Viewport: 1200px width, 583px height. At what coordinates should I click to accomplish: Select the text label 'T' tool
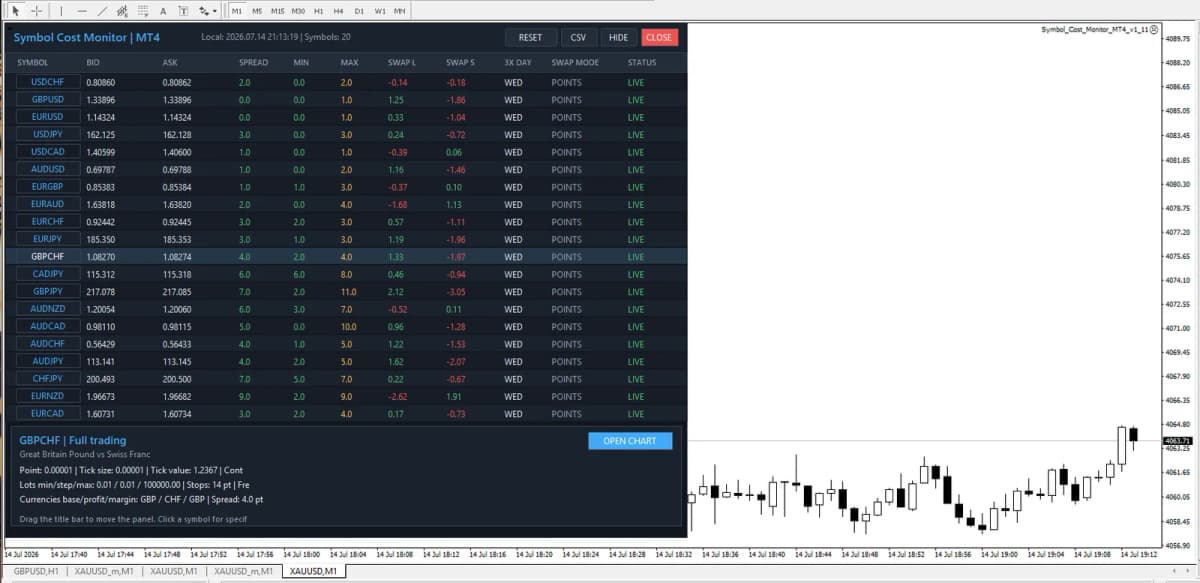click(183, 10)
